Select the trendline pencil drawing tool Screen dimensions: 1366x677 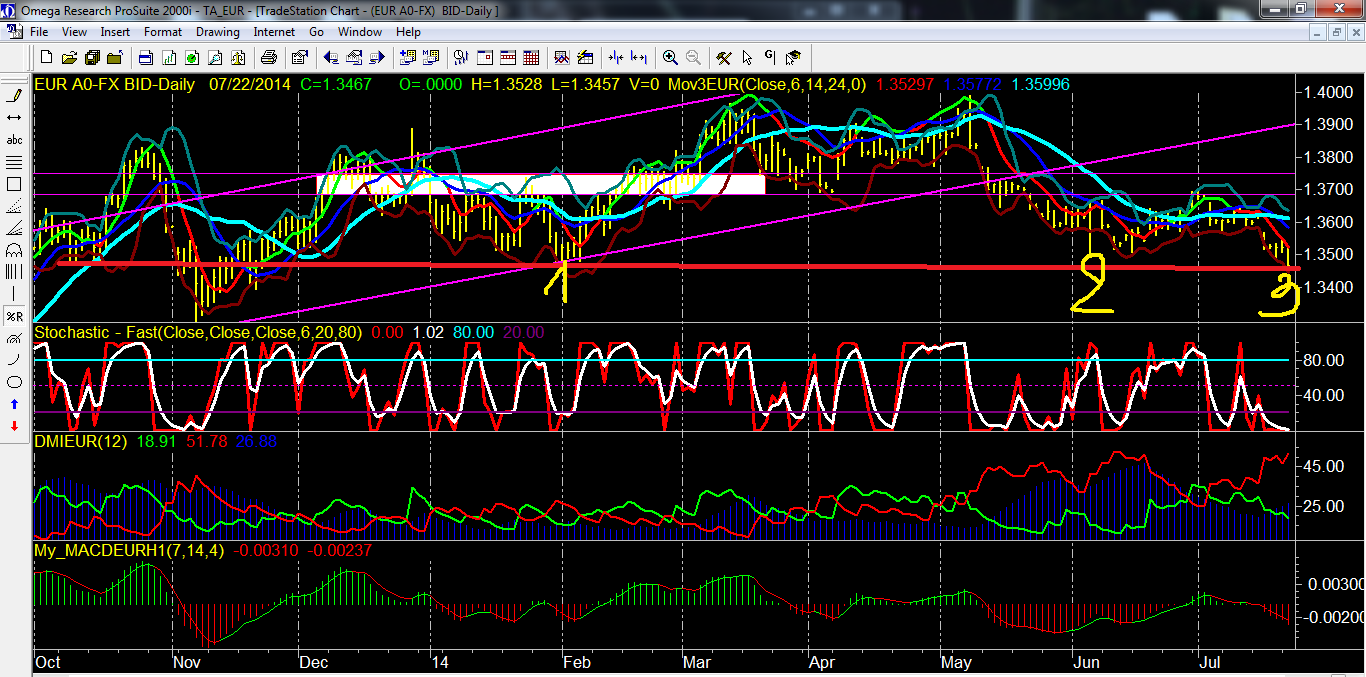click(x=15, y=96)
